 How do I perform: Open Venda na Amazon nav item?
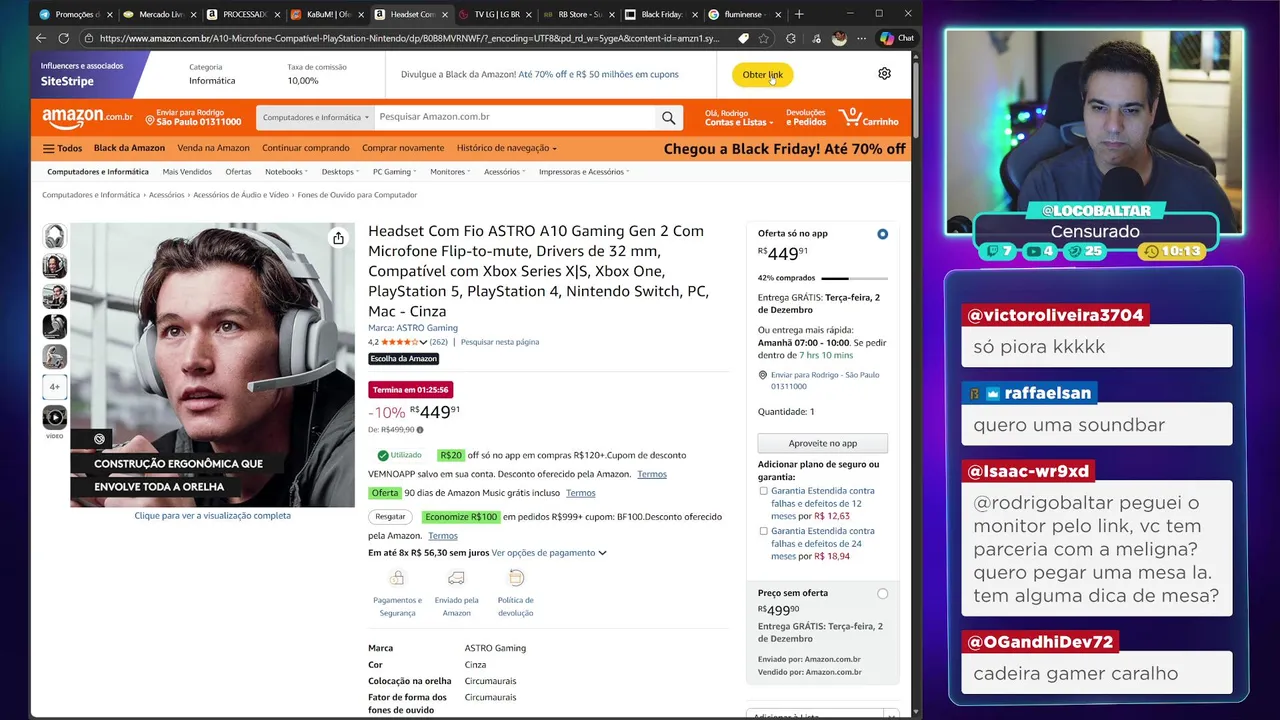213,148
